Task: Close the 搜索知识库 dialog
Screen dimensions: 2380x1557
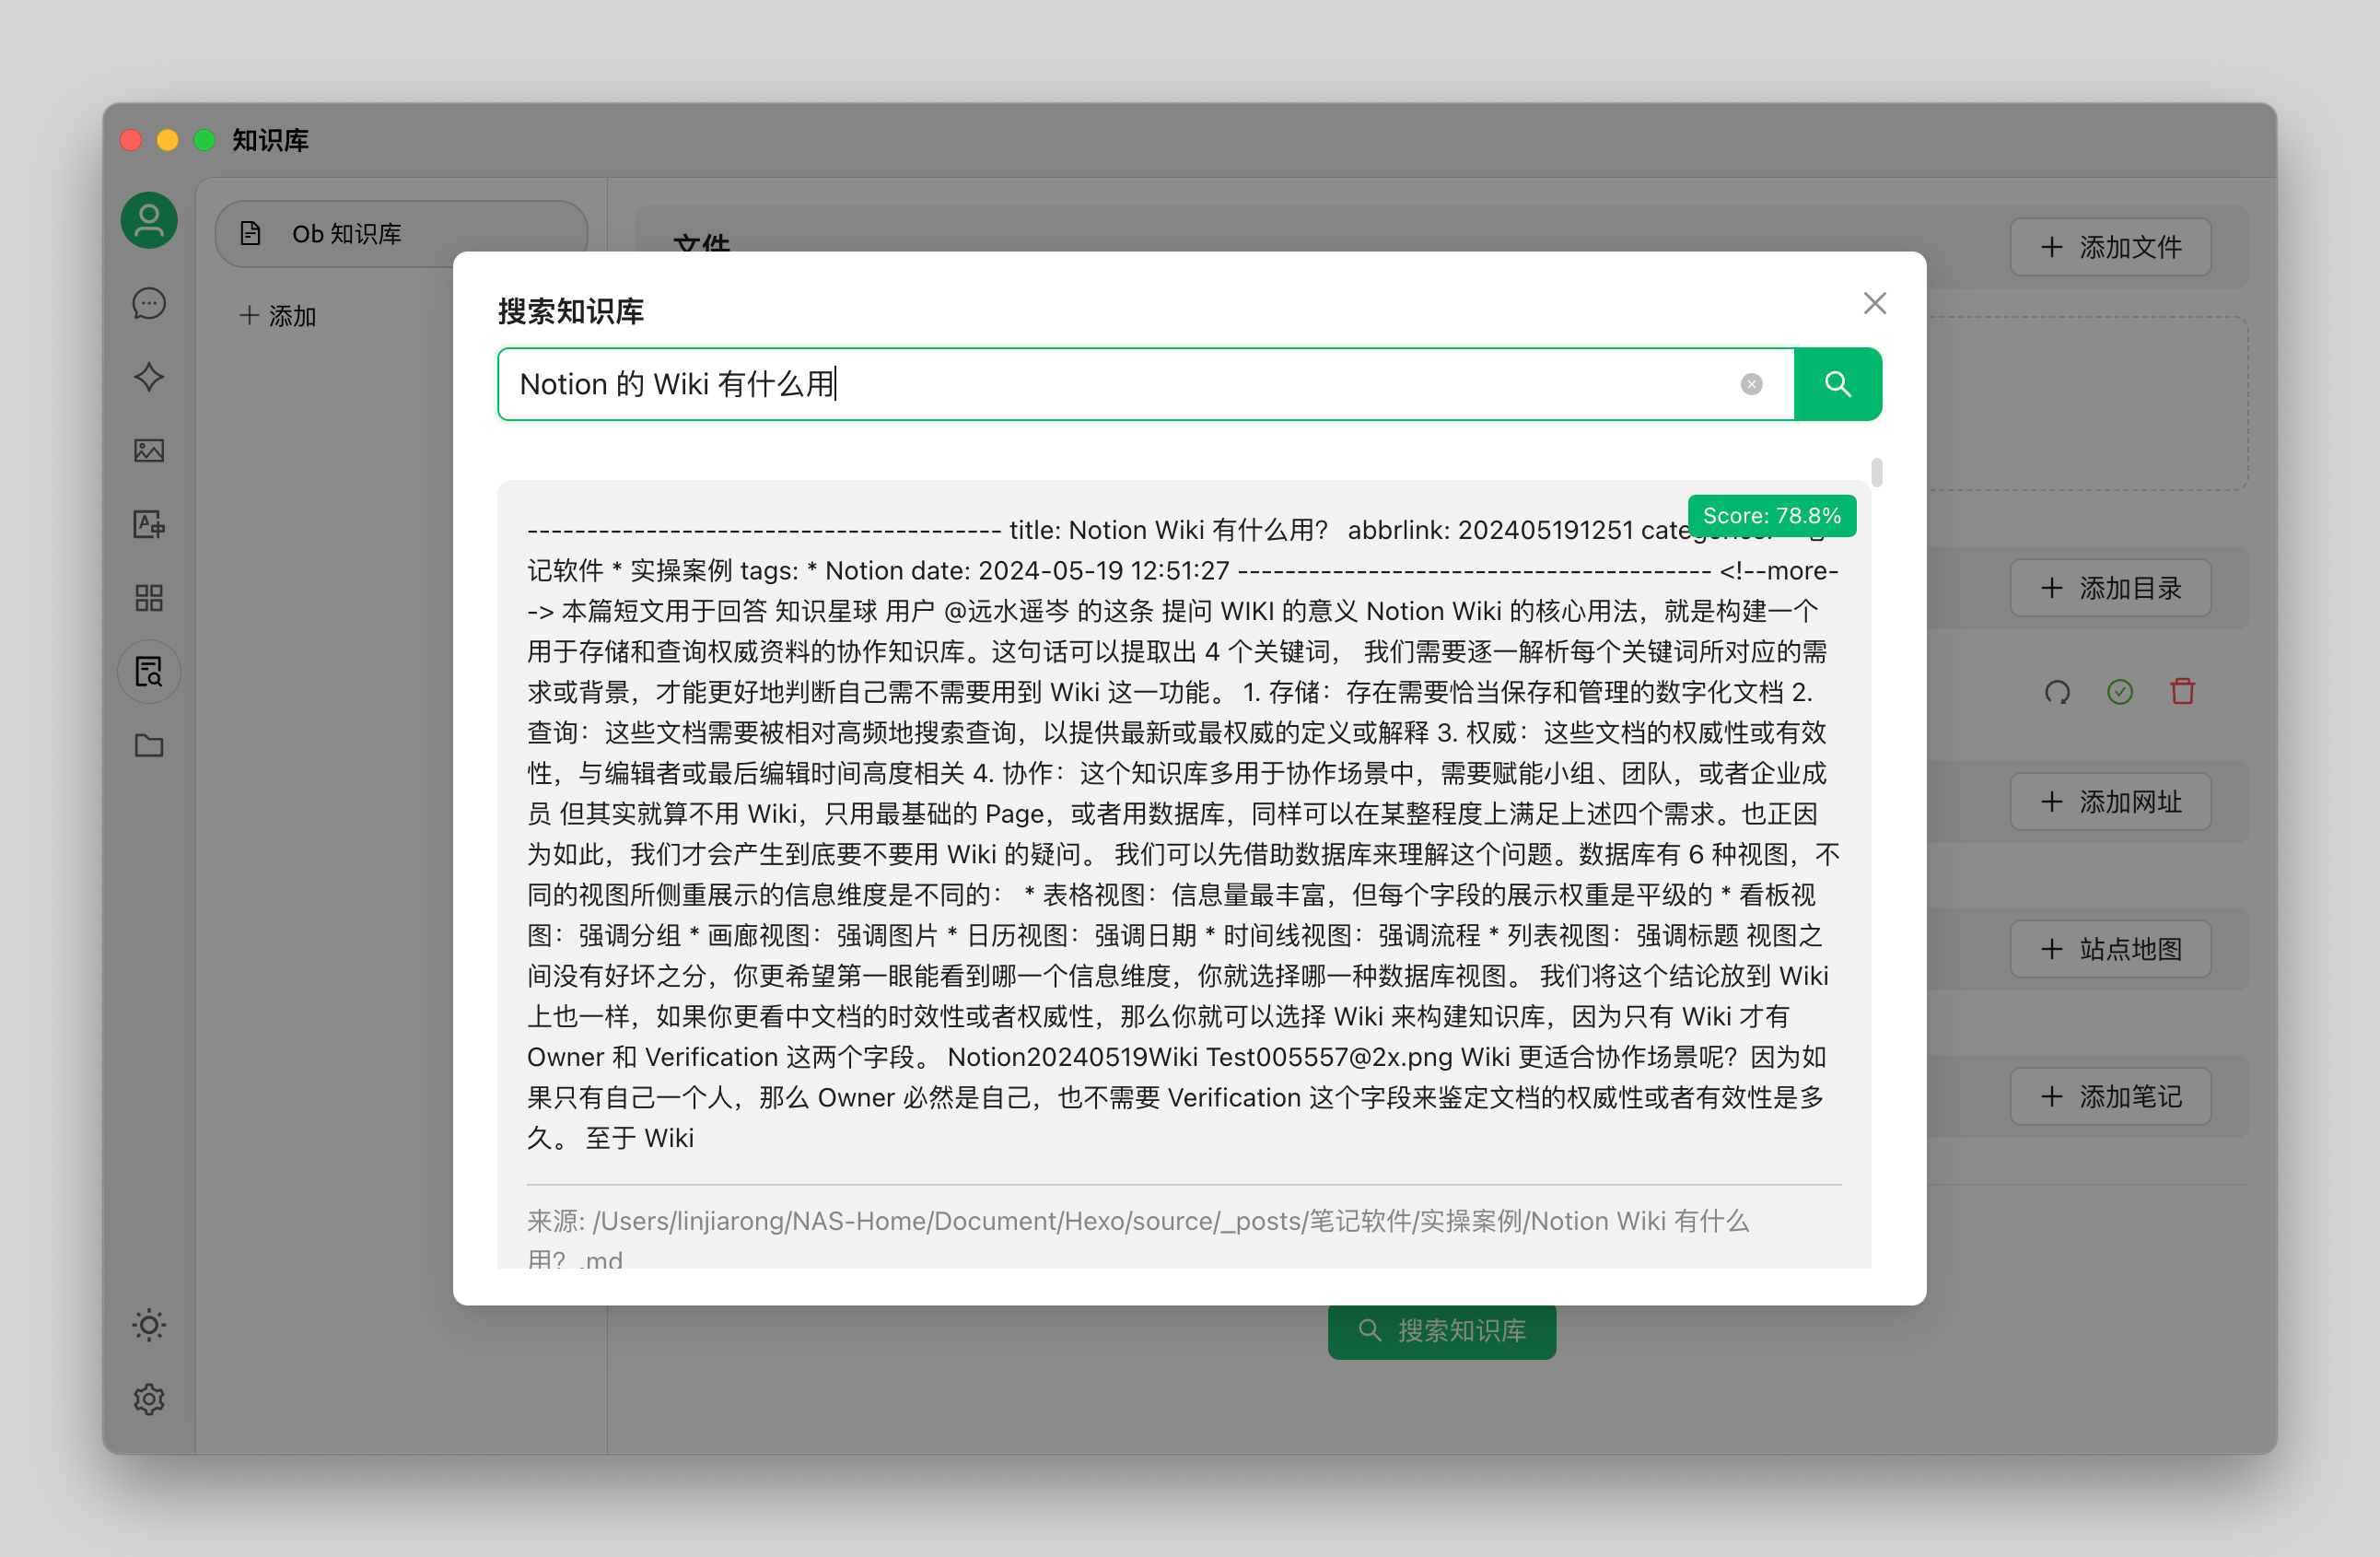Action: (1875, 303)
